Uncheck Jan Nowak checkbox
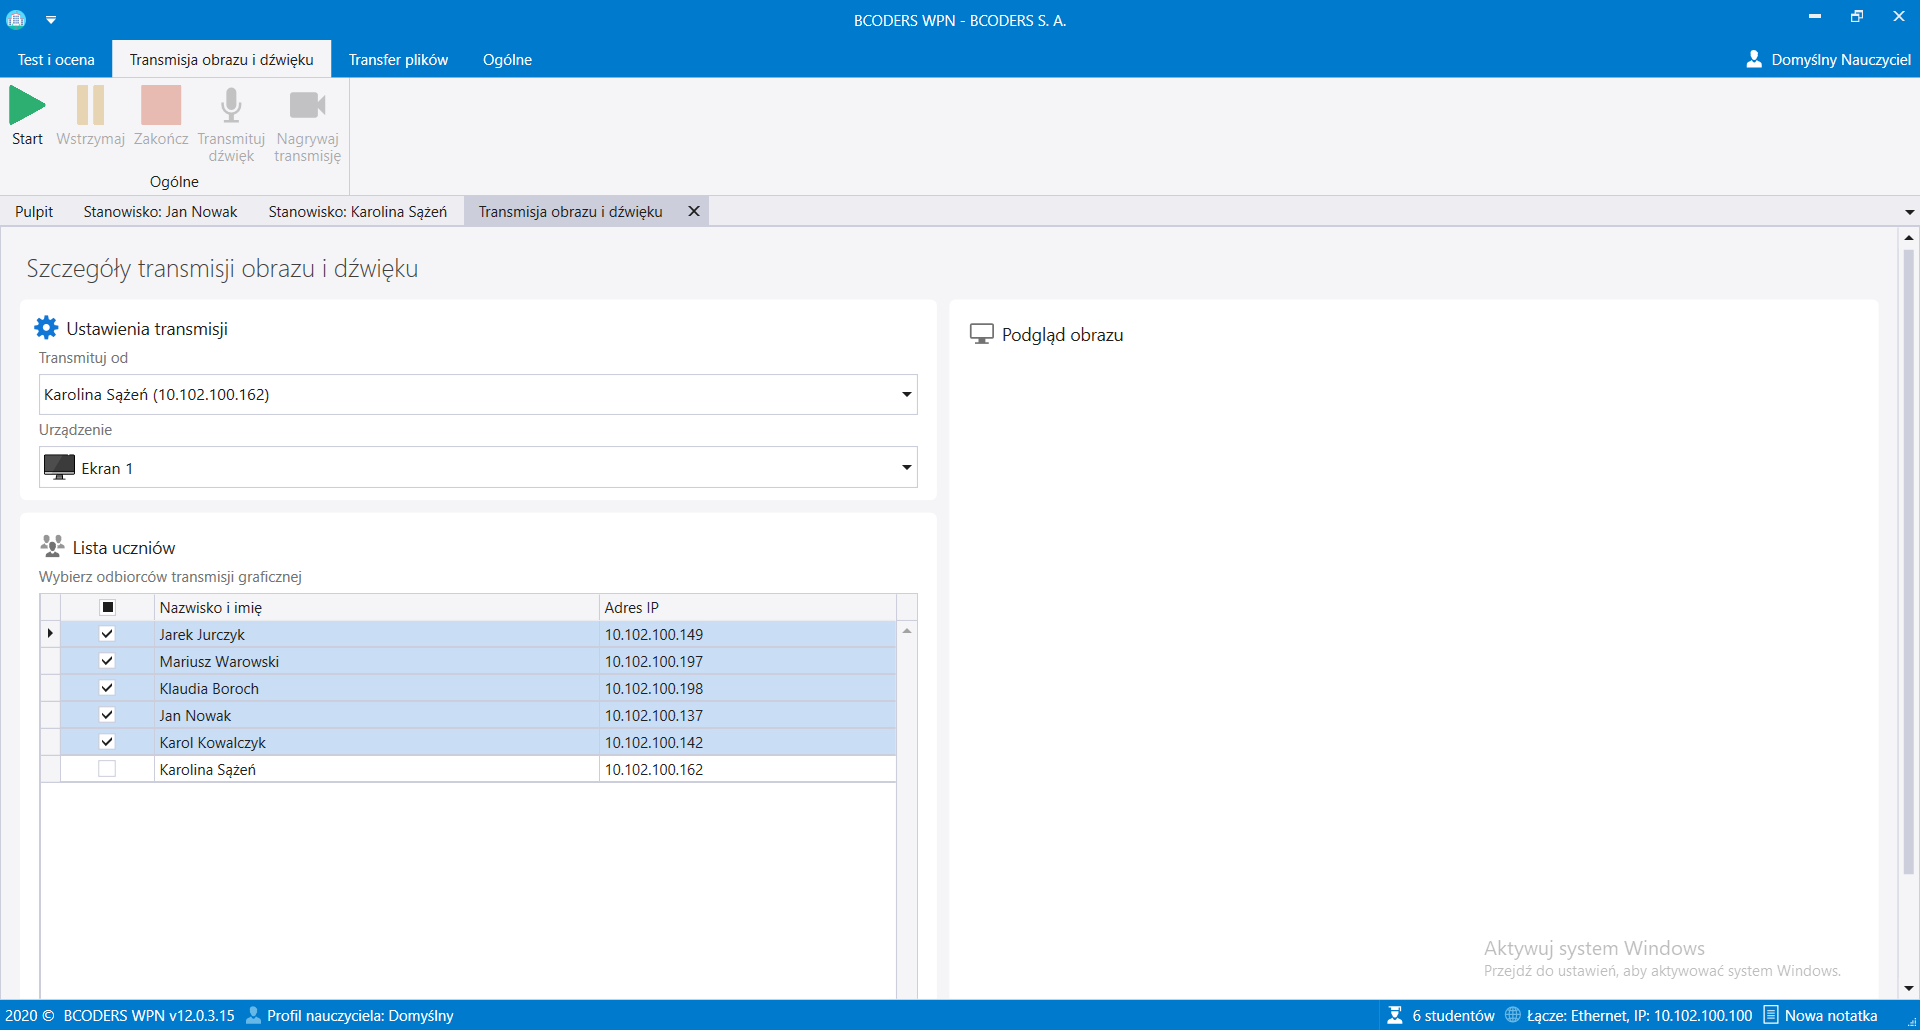The height and width of the screenshot is (1030, 1920). 107,715
